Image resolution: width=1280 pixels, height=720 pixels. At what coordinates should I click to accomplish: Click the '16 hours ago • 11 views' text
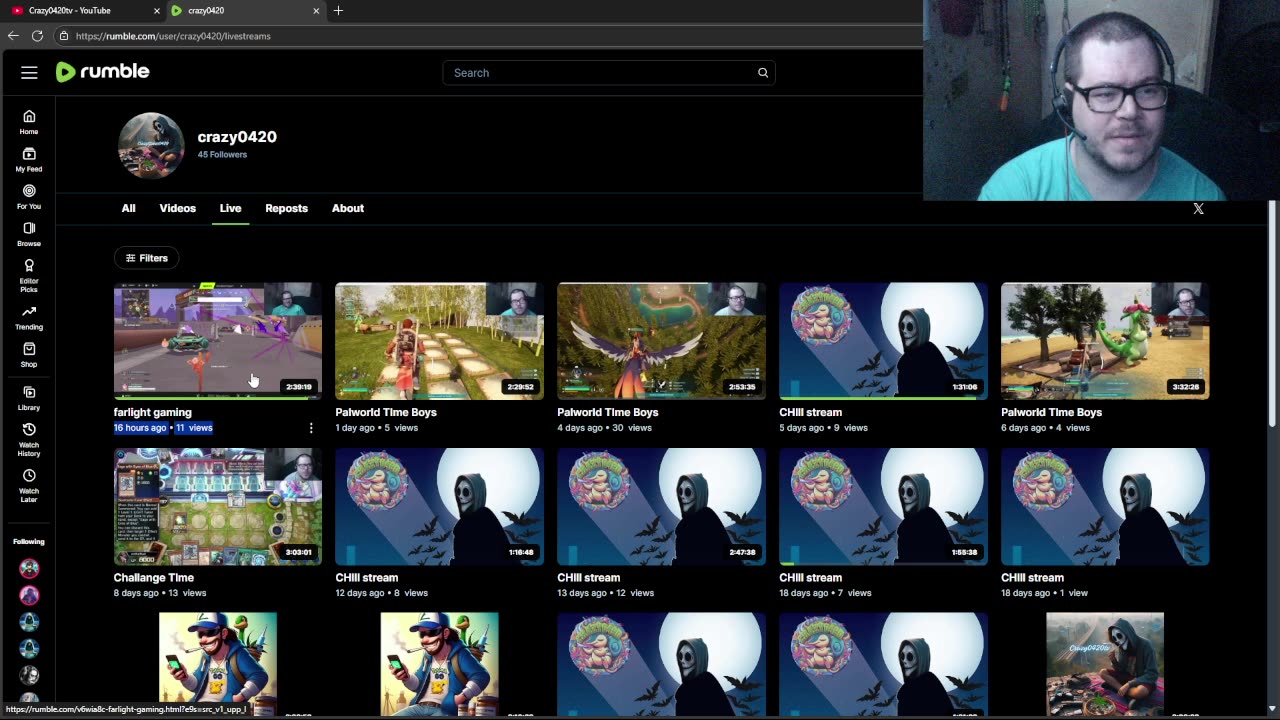pos(163,428)
